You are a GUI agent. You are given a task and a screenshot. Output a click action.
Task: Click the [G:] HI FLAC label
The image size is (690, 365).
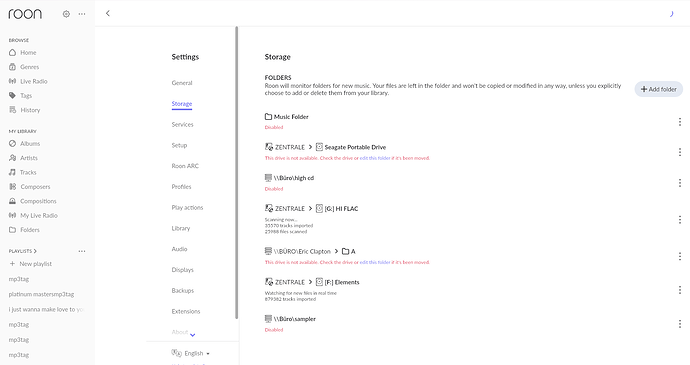[341, 209]
